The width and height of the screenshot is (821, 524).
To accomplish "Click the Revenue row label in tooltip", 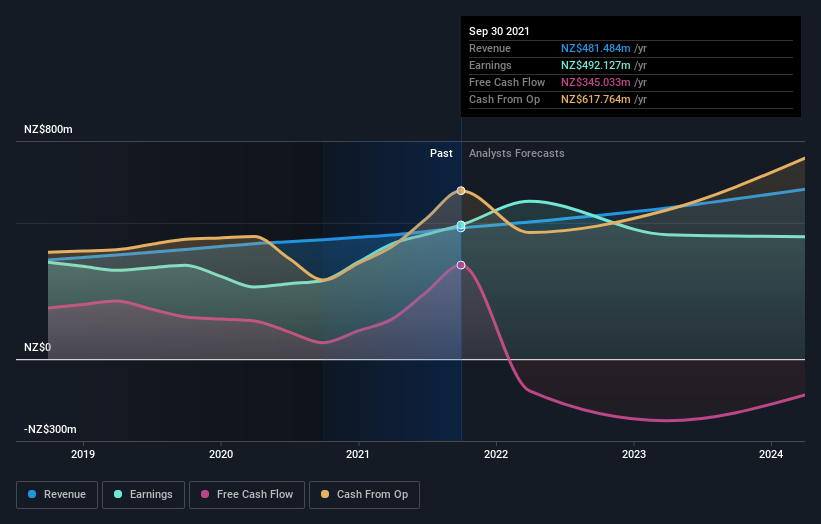I will tap(490, 48).
